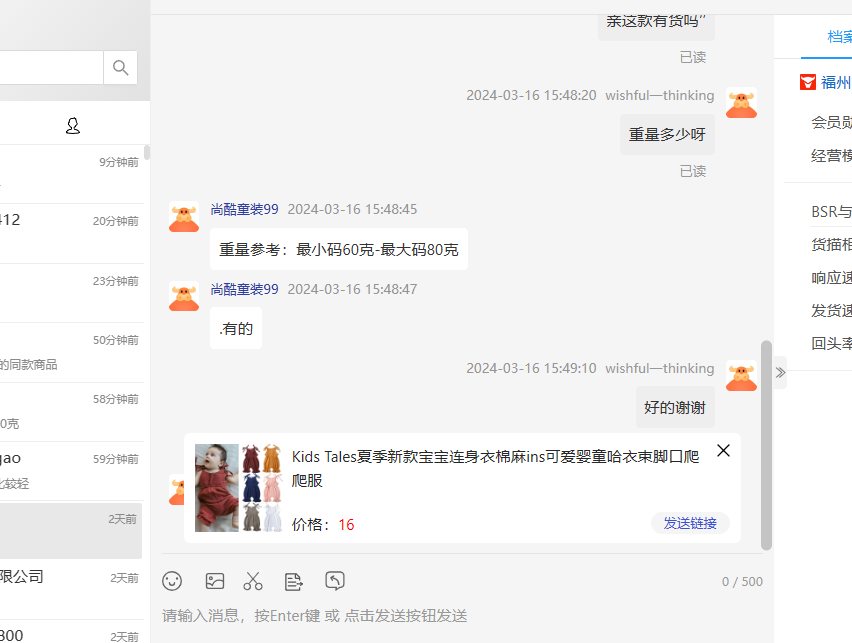
Task: Click the message bubble 好的谢谢
Action: coord(675,408)
